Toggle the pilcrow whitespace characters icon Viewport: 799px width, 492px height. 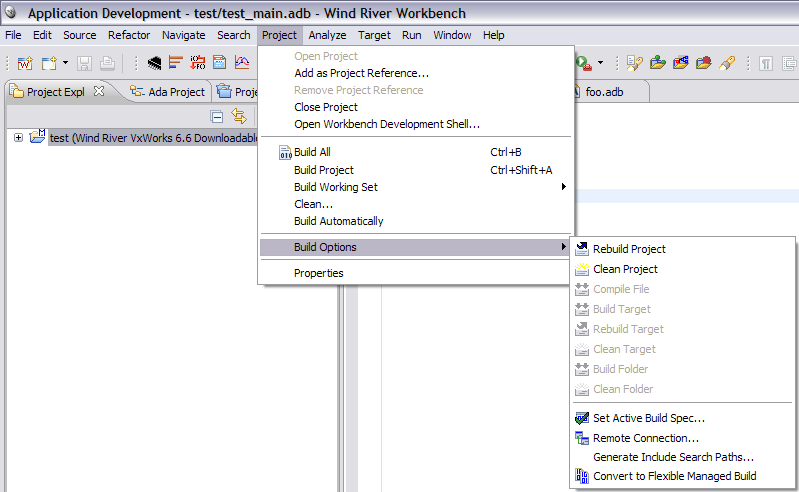tap(765, 64)
